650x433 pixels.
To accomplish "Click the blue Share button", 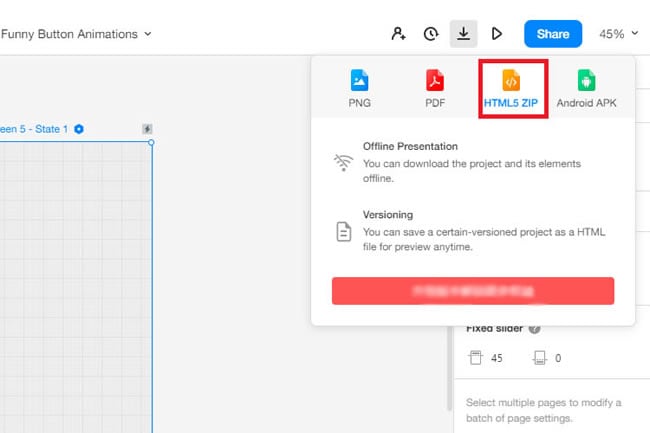I will 553,34.
